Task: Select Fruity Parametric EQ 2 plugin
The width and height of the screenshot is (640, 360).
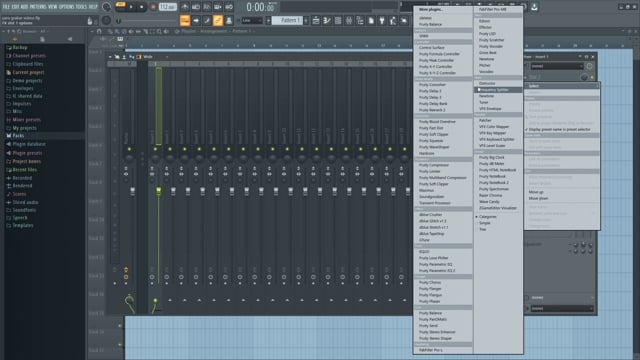Action: click(x=437, y=271)
